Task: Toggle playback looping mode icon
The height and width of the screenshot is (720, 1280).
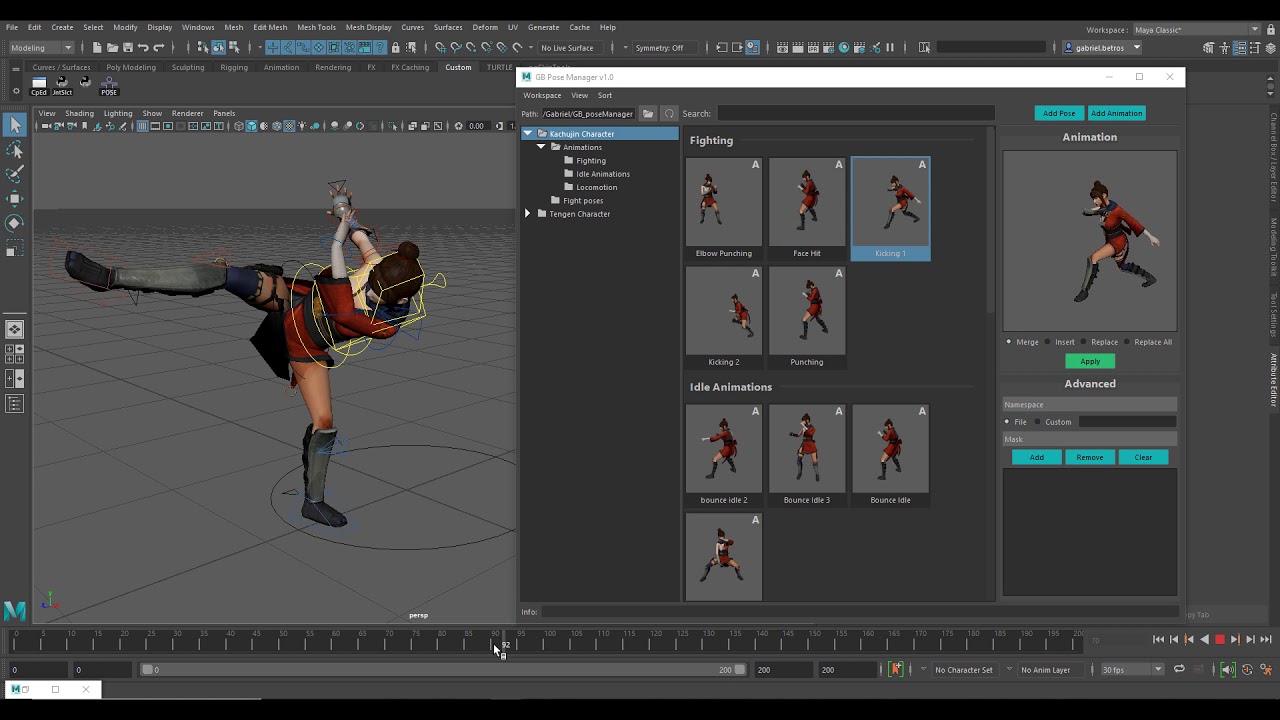Action: coord(1179,669)
